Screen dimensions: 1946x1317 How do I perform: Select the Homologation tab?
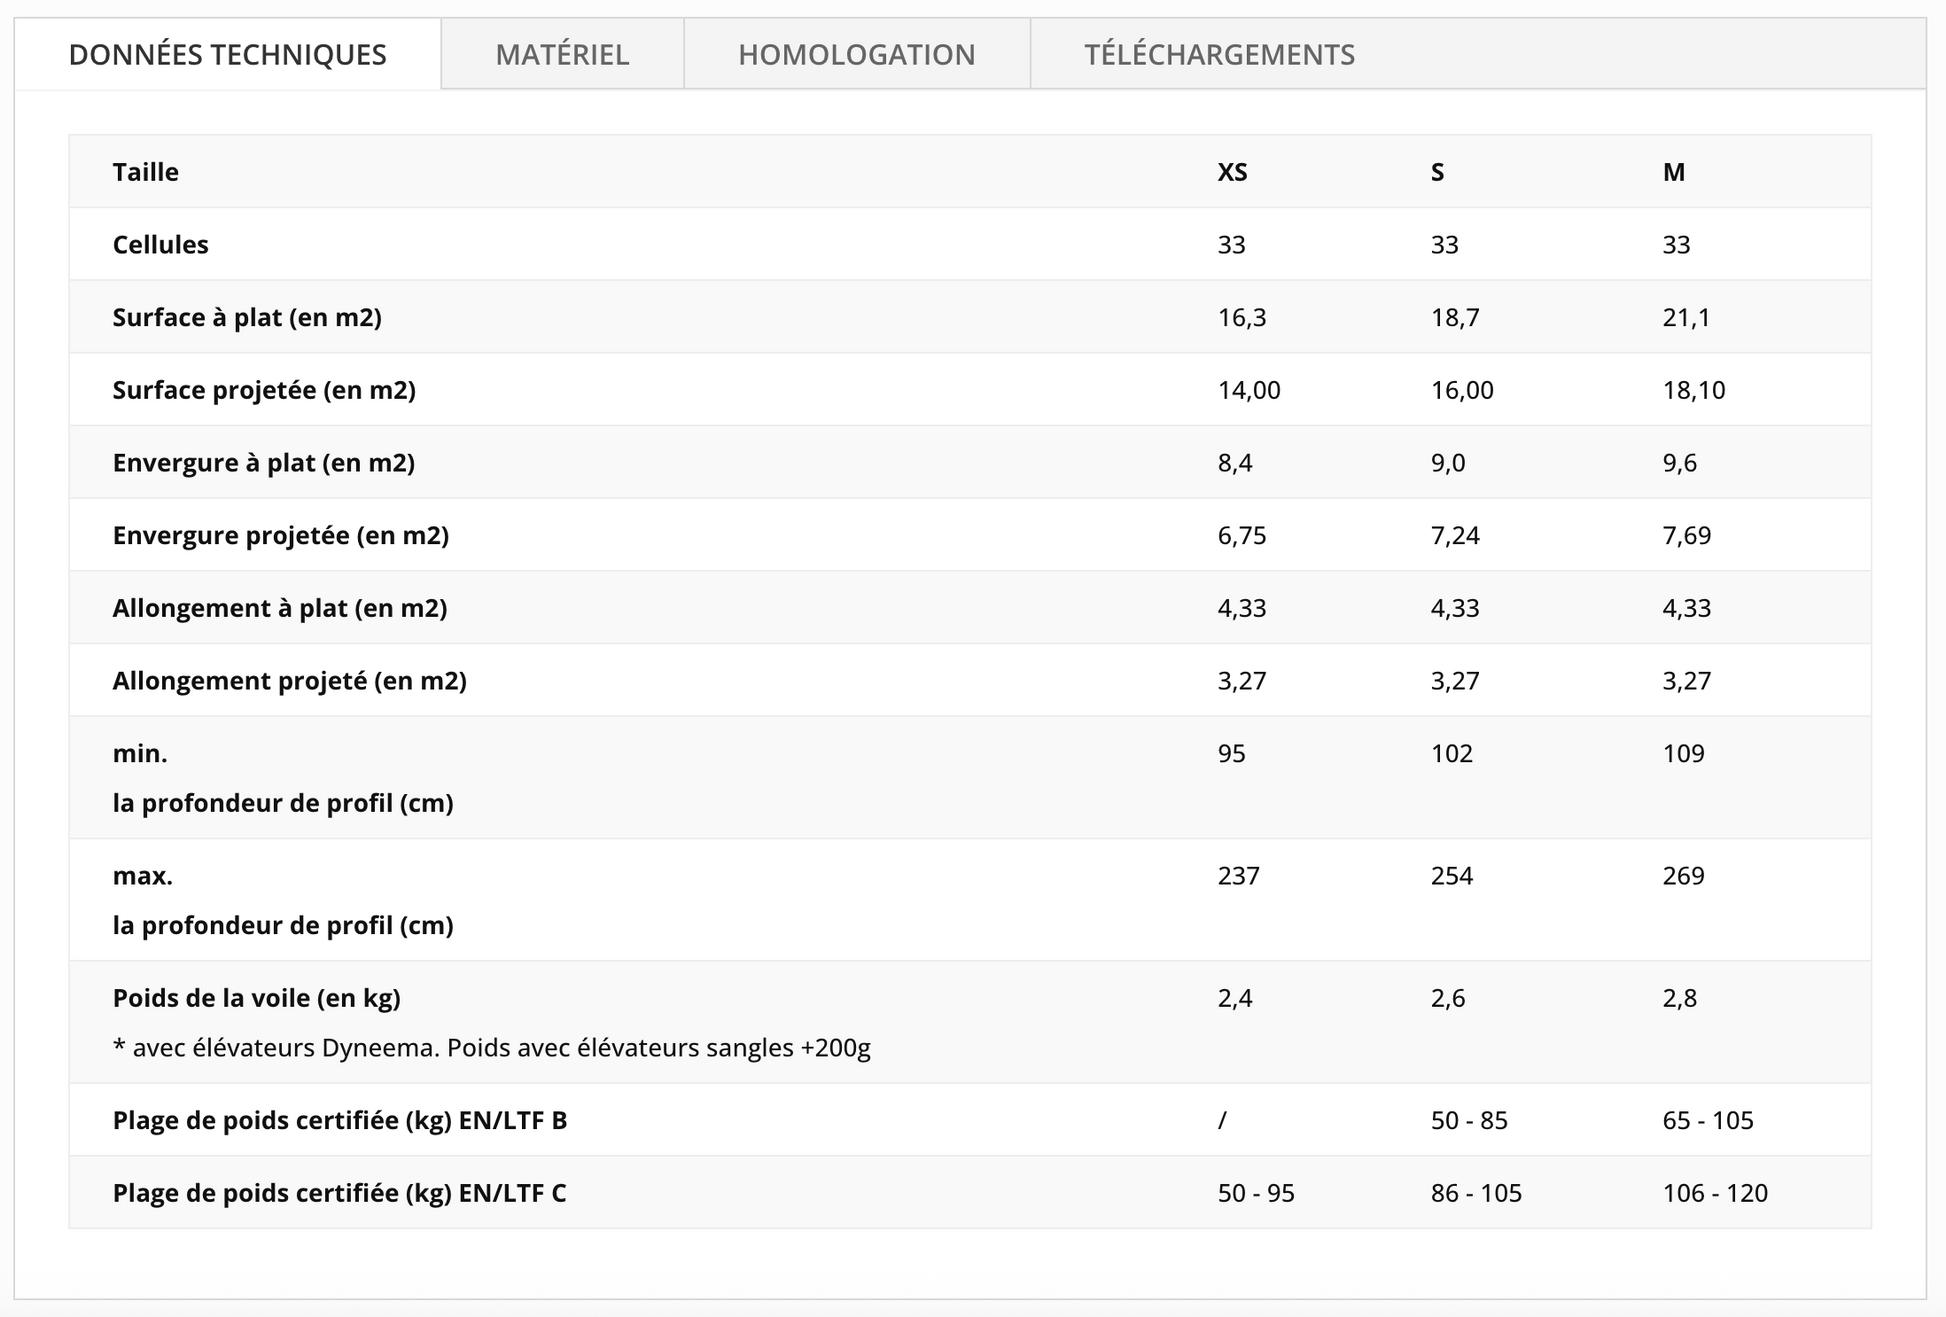(x=856, y=54)
